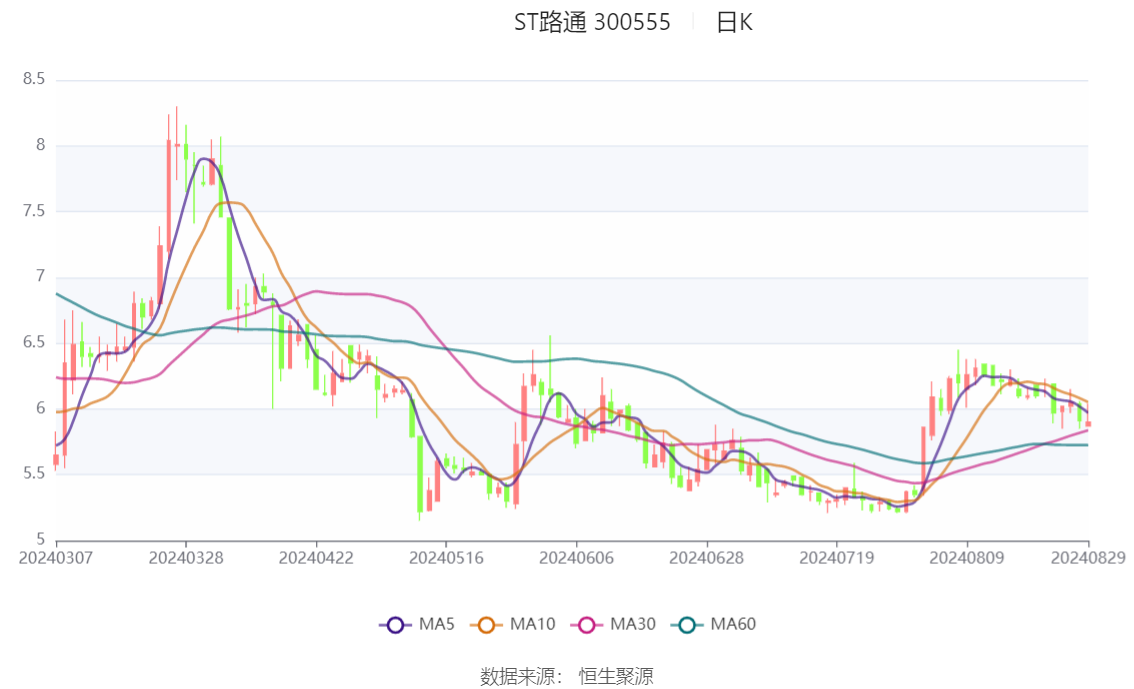Click x-axis date label 20240307
The image size is (1134, 689).
[56, 558]
